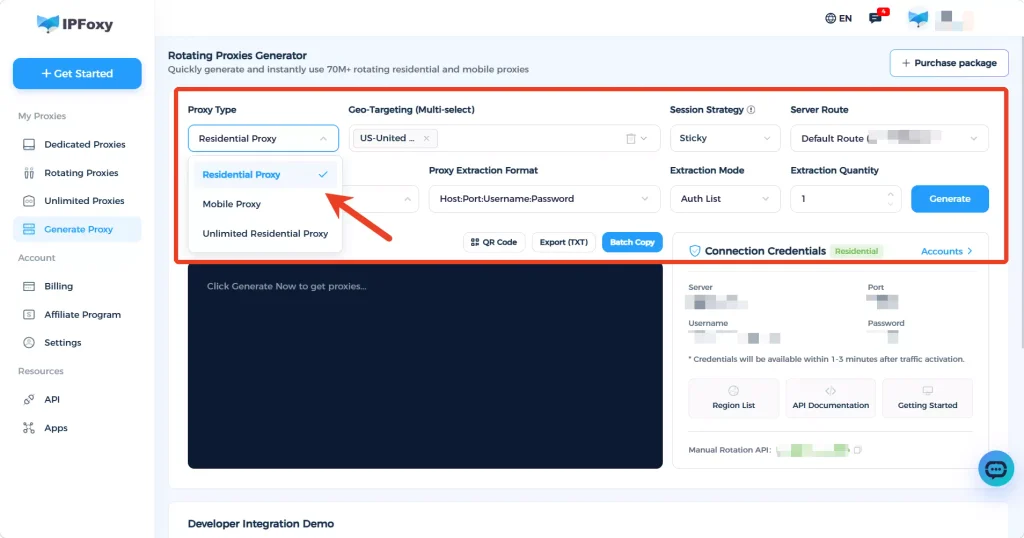This screenshot has width=1024, height=538.
Task: Open Rotating Proxies in sidebar
Action: tap(77, 173)
